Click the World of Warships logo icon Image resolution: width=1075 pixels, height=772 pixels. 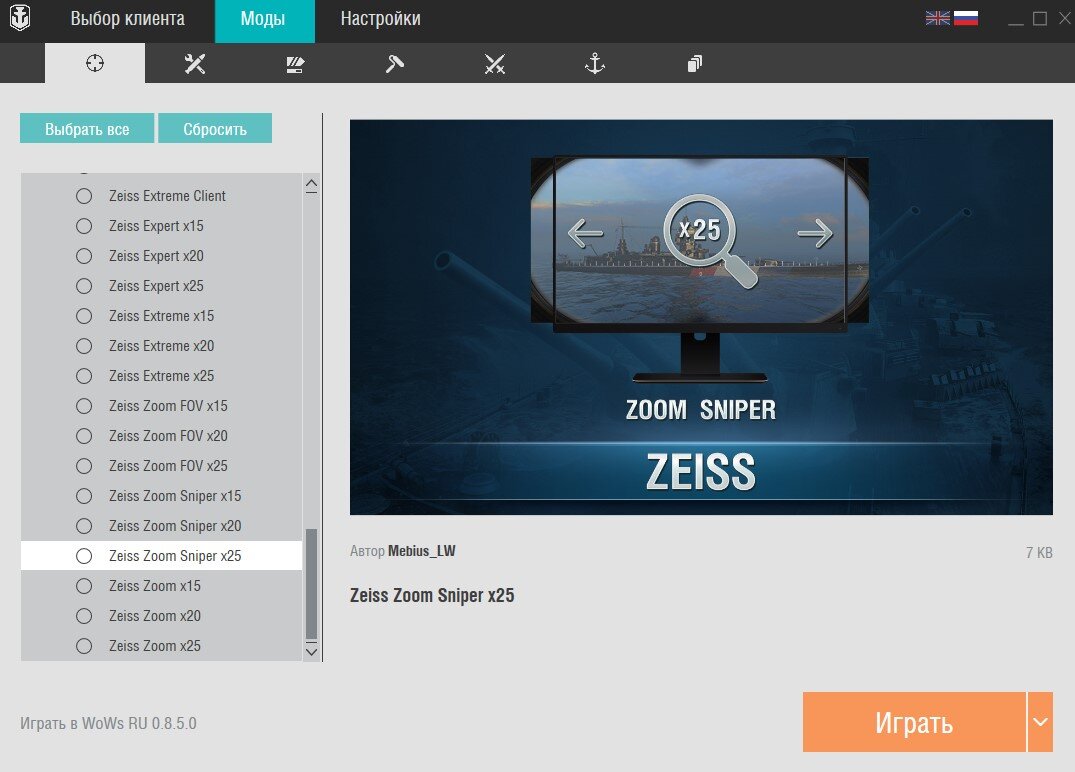click(20, 18)
